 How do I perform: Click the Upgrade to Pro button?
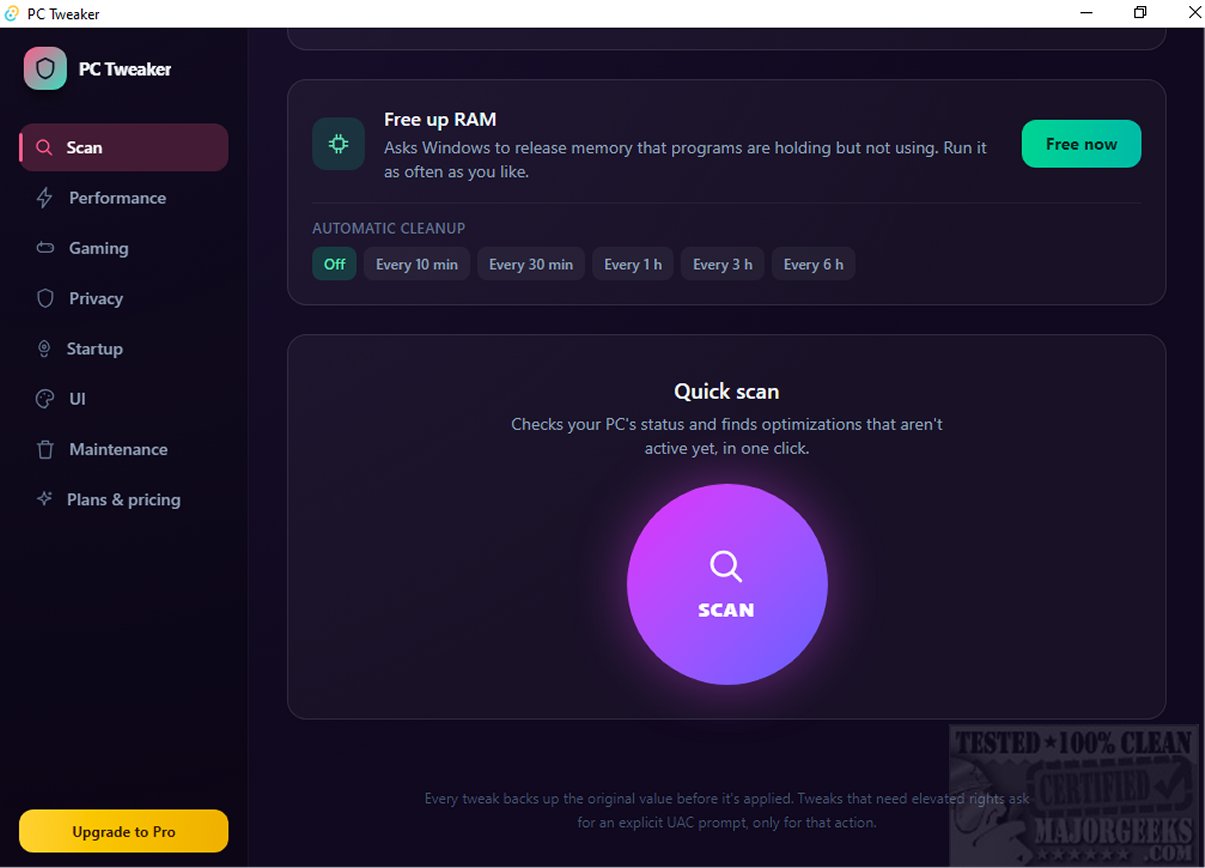(x=124, y=831)
